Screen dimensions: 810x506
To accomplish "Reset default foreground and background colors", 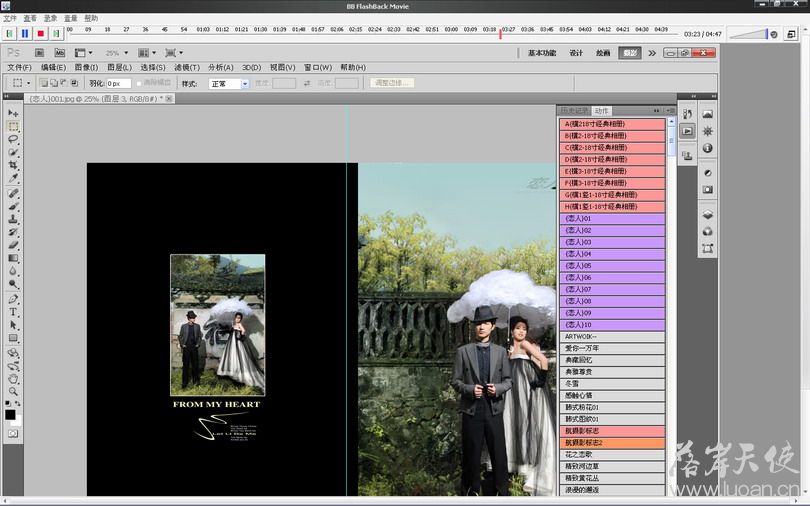I will [8, 403].
